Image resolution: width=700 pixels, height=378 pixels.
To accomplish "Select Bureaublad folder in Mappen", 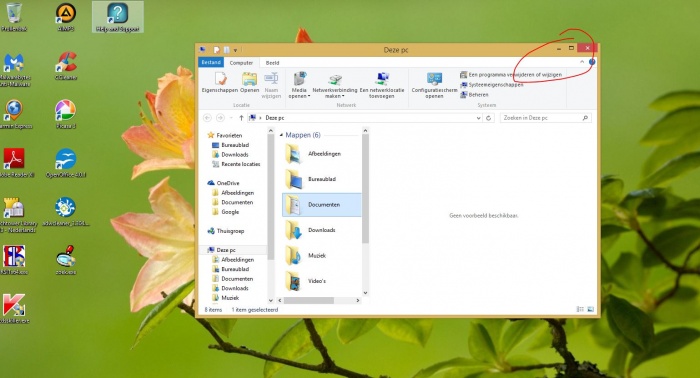I will point(321,179).
